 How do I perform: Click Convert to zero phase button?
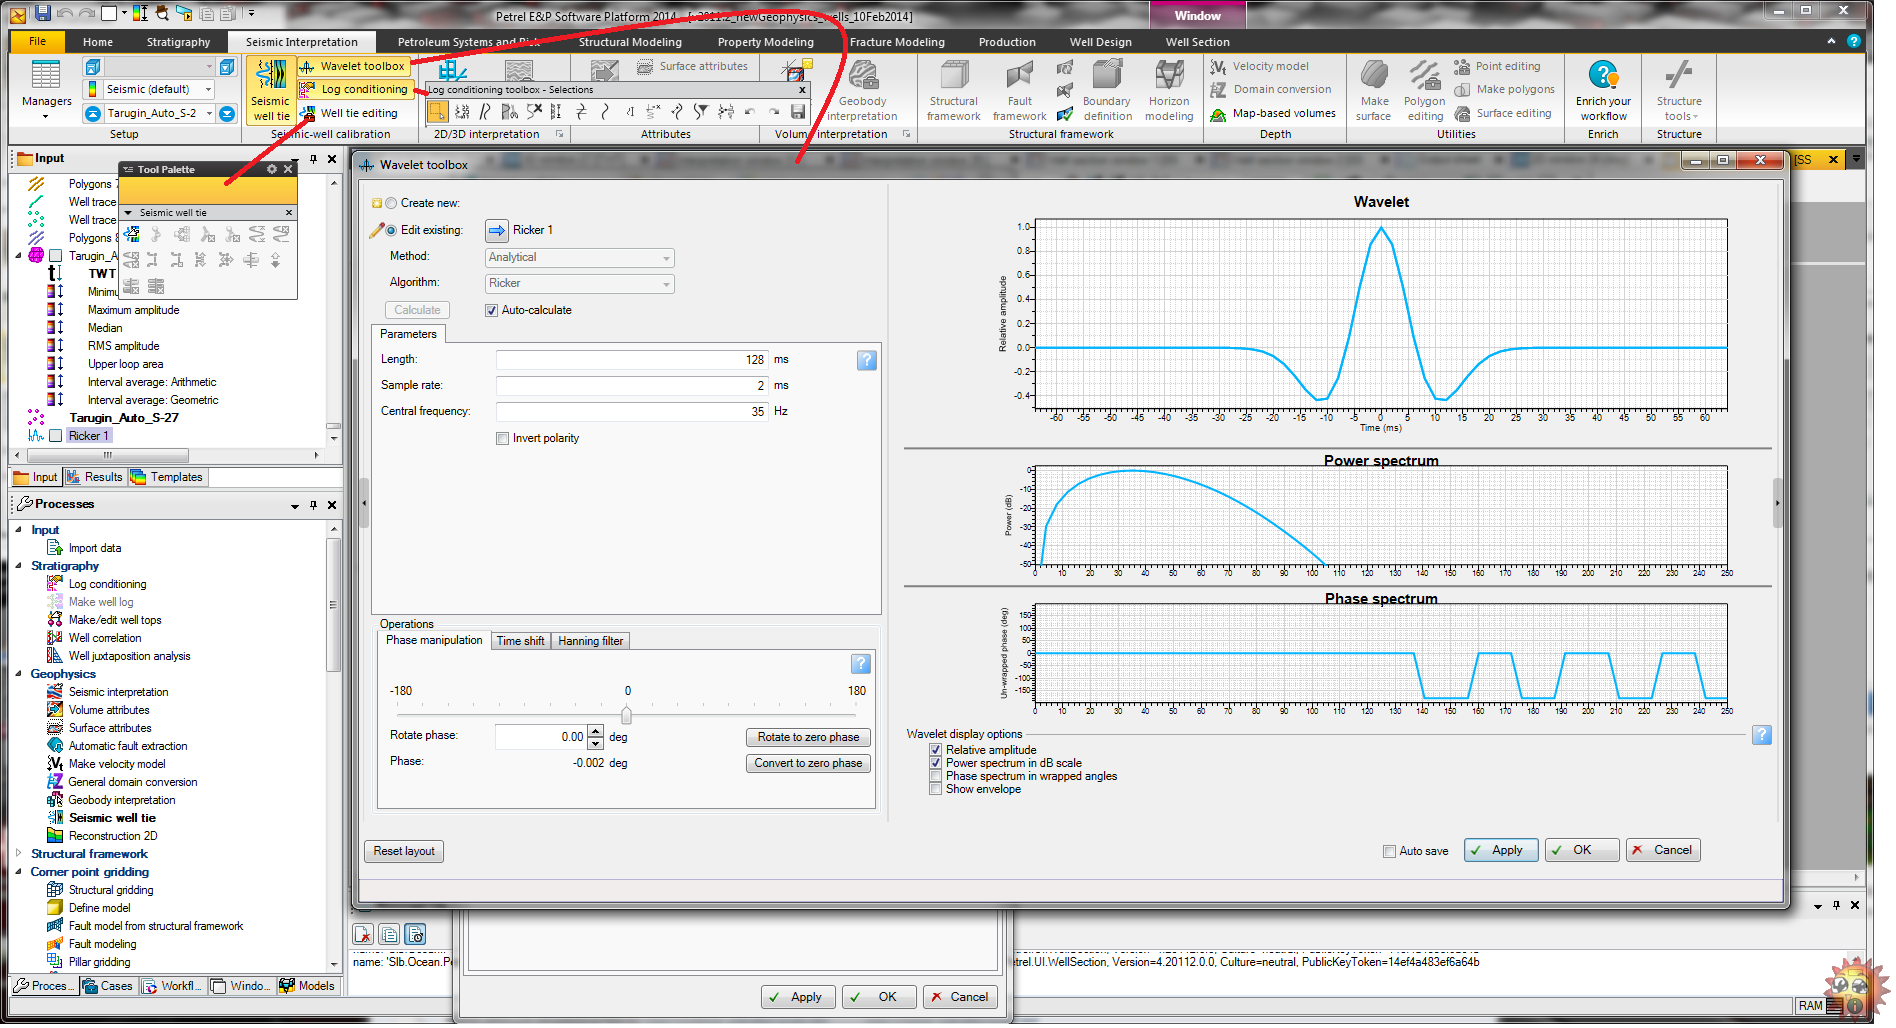point(808,763)
